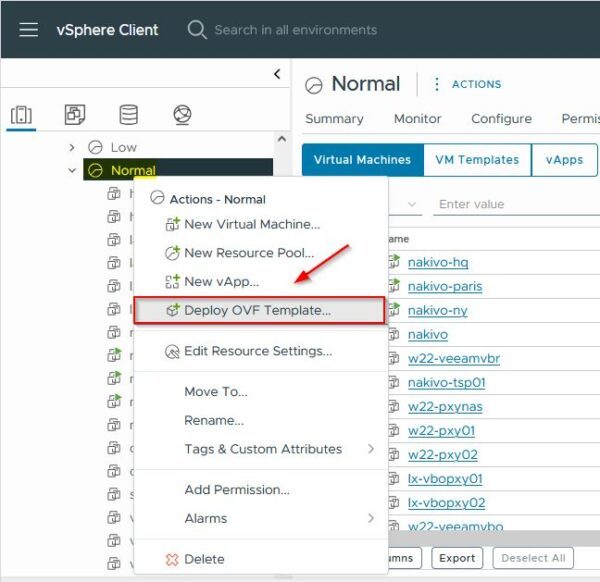Open the lx-vbopxy02 VM link

point(446,503)
